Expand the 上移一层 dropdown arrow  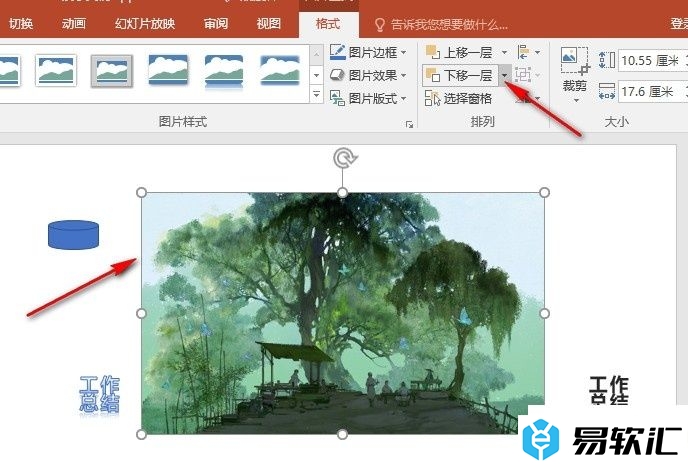pyautogui.click(x=505, y=53)
